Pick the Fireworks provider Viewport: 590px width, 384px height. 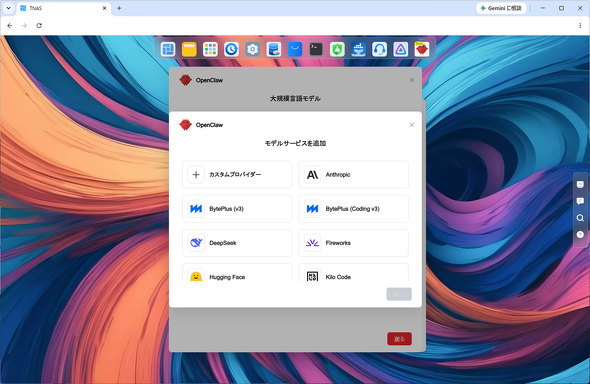(353, 243)
